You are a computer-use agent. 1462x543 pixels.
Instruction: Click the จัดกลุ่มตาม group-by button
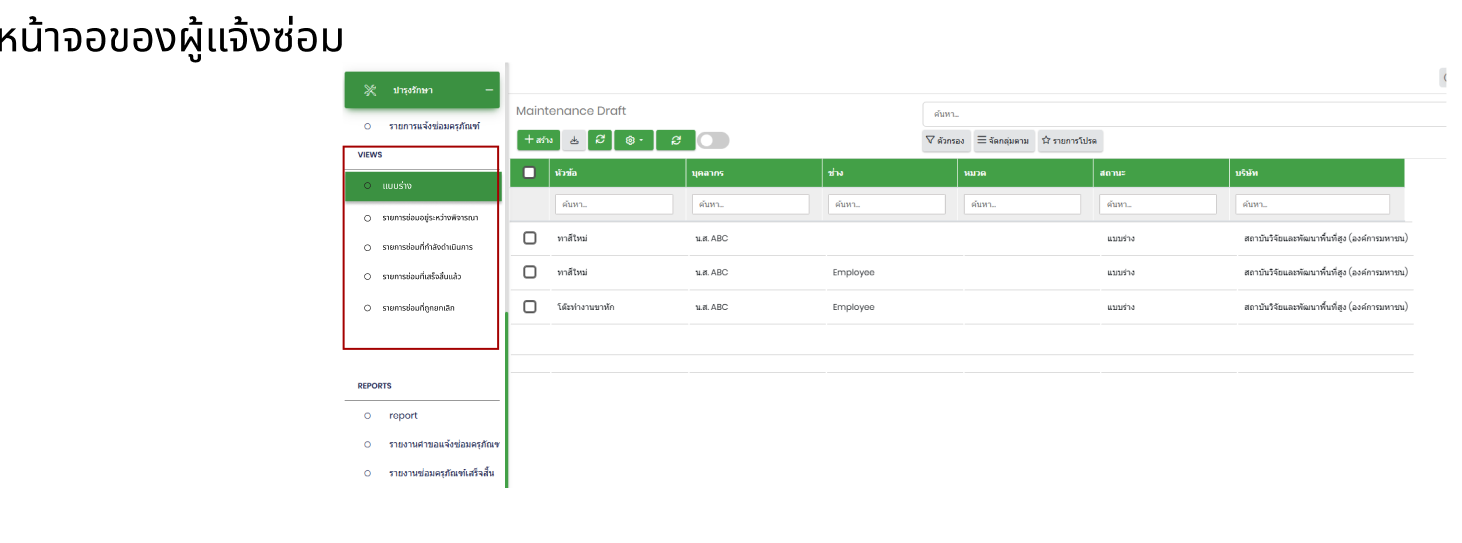coord(1004,141)
